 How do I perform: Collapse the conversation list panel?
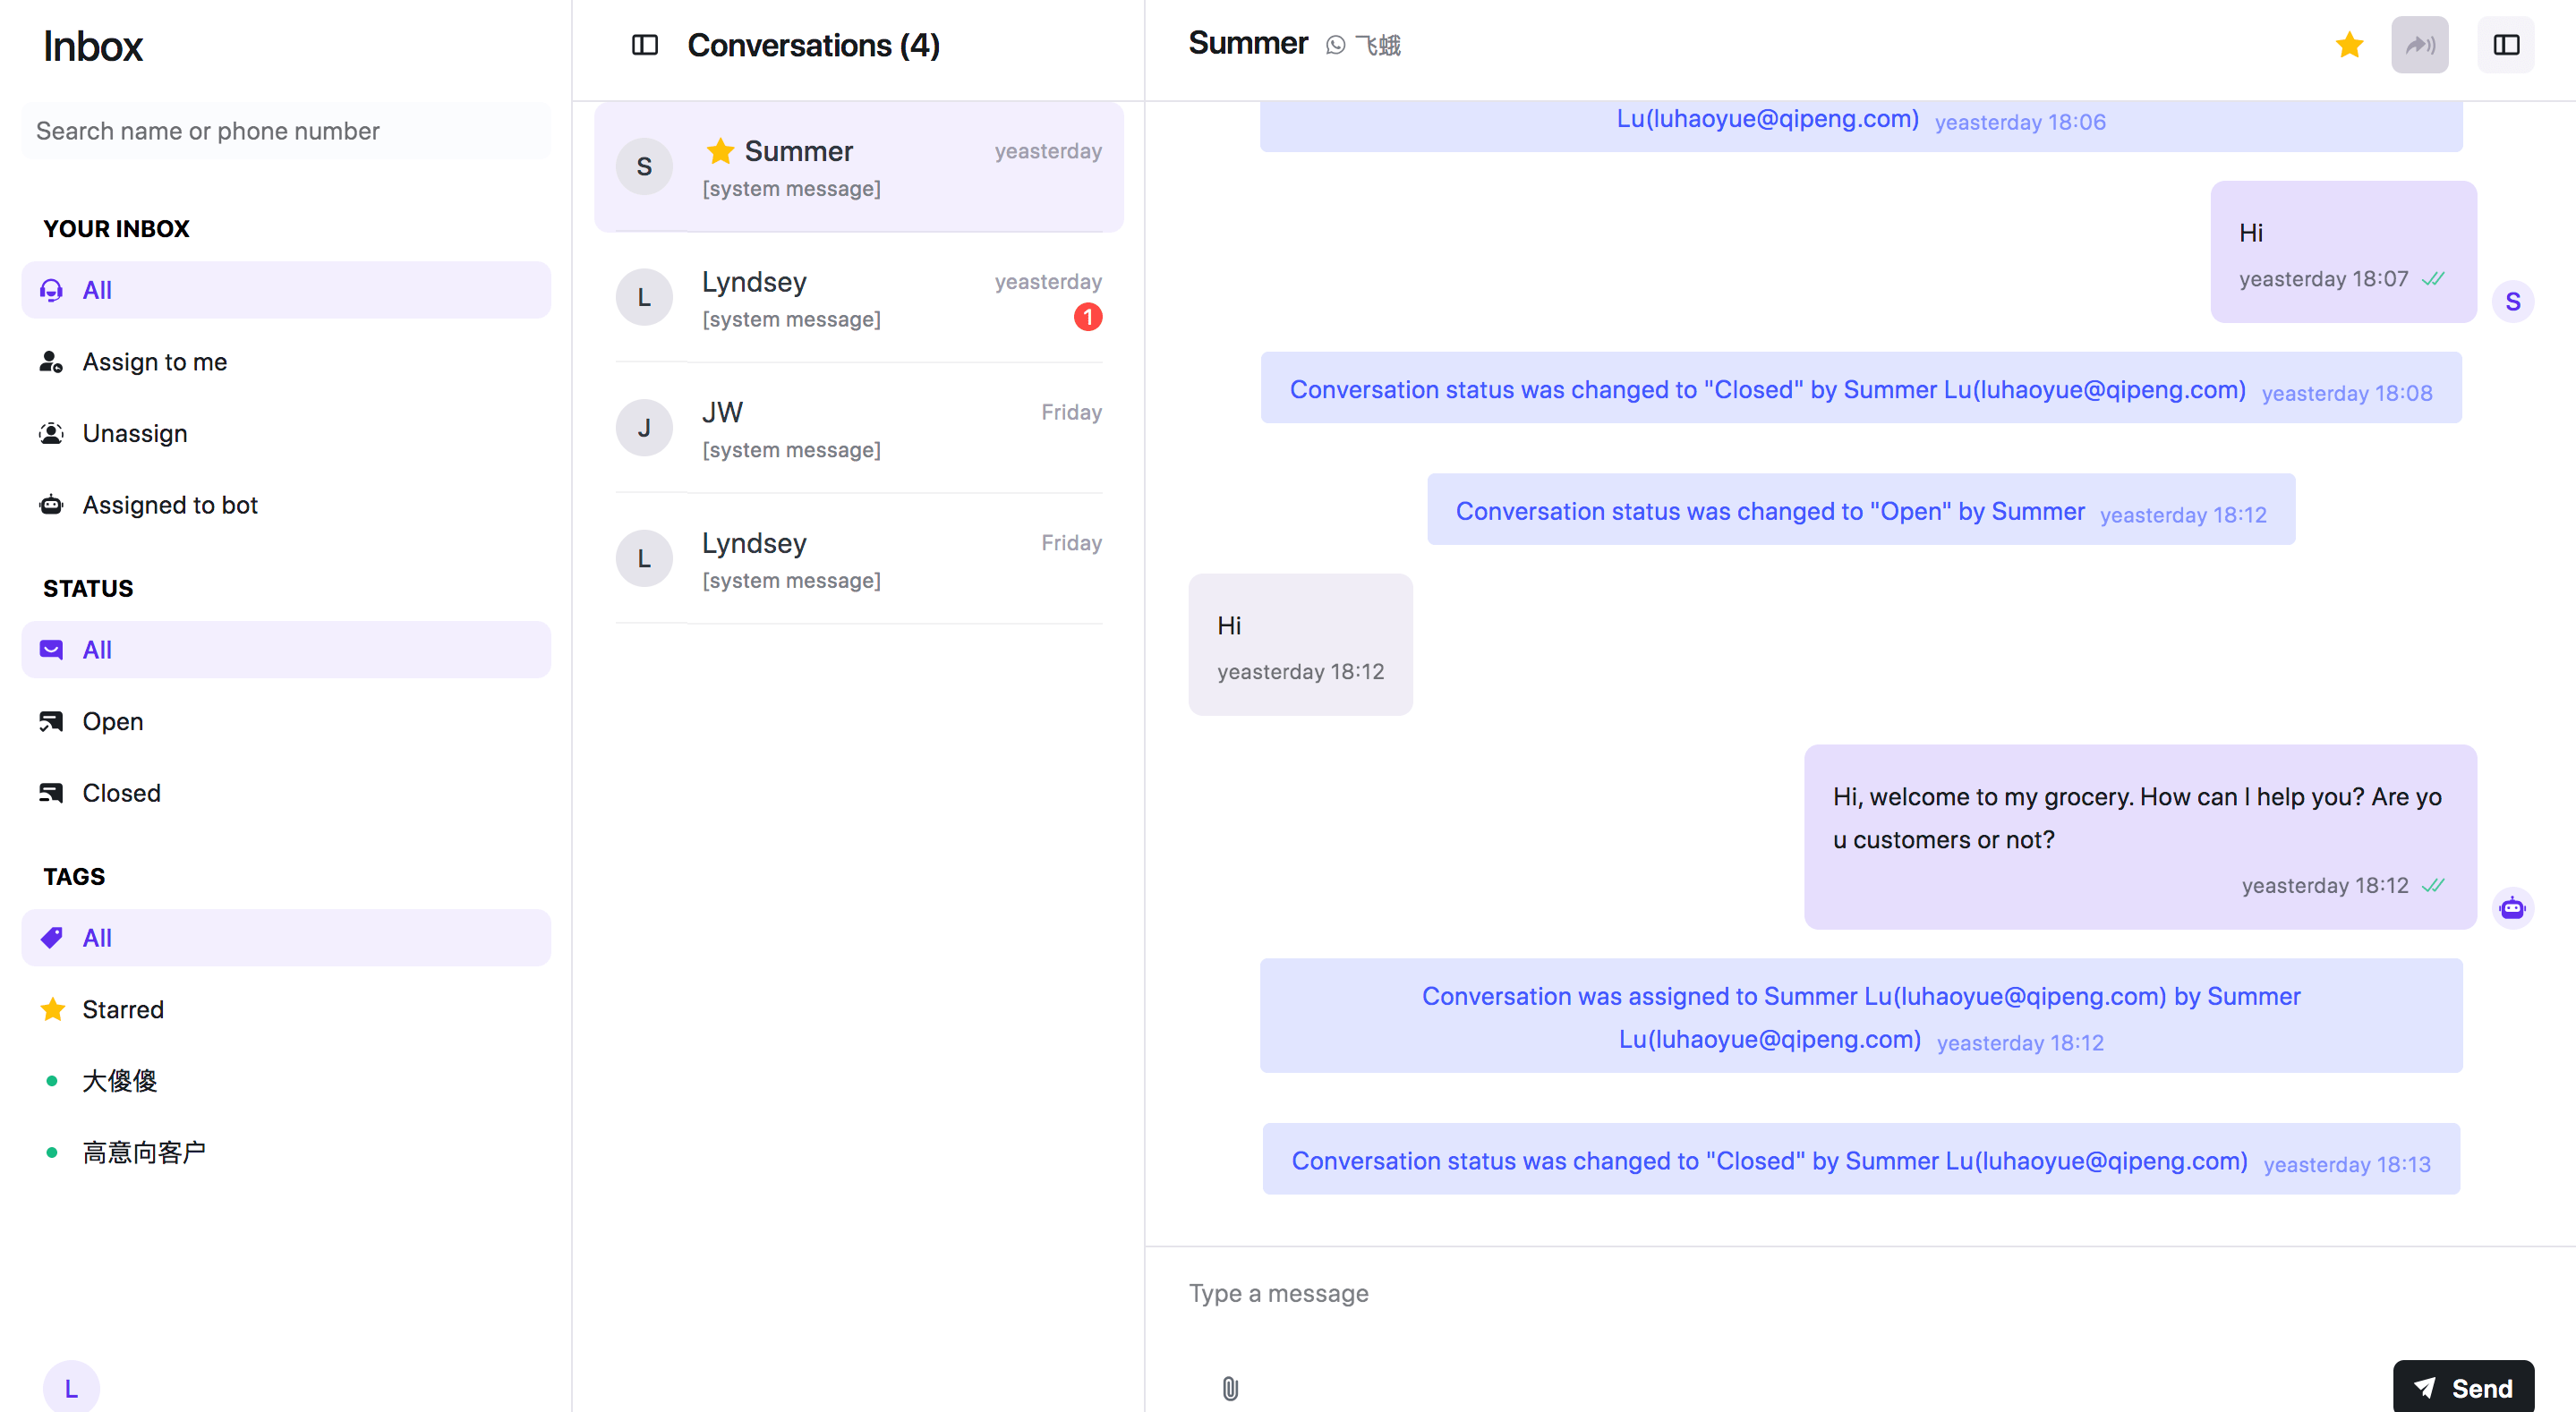[x=646, y=45]
